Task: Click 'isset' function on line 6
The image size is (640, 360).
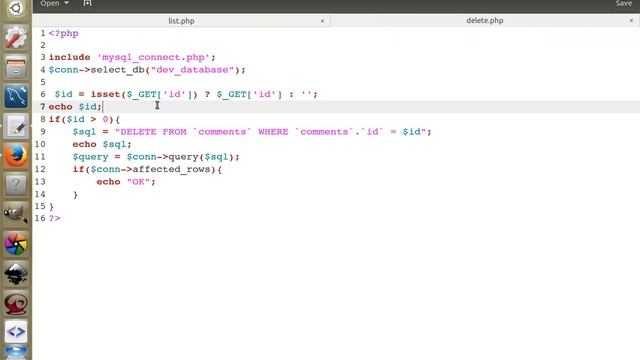Action: coord(105,94)
